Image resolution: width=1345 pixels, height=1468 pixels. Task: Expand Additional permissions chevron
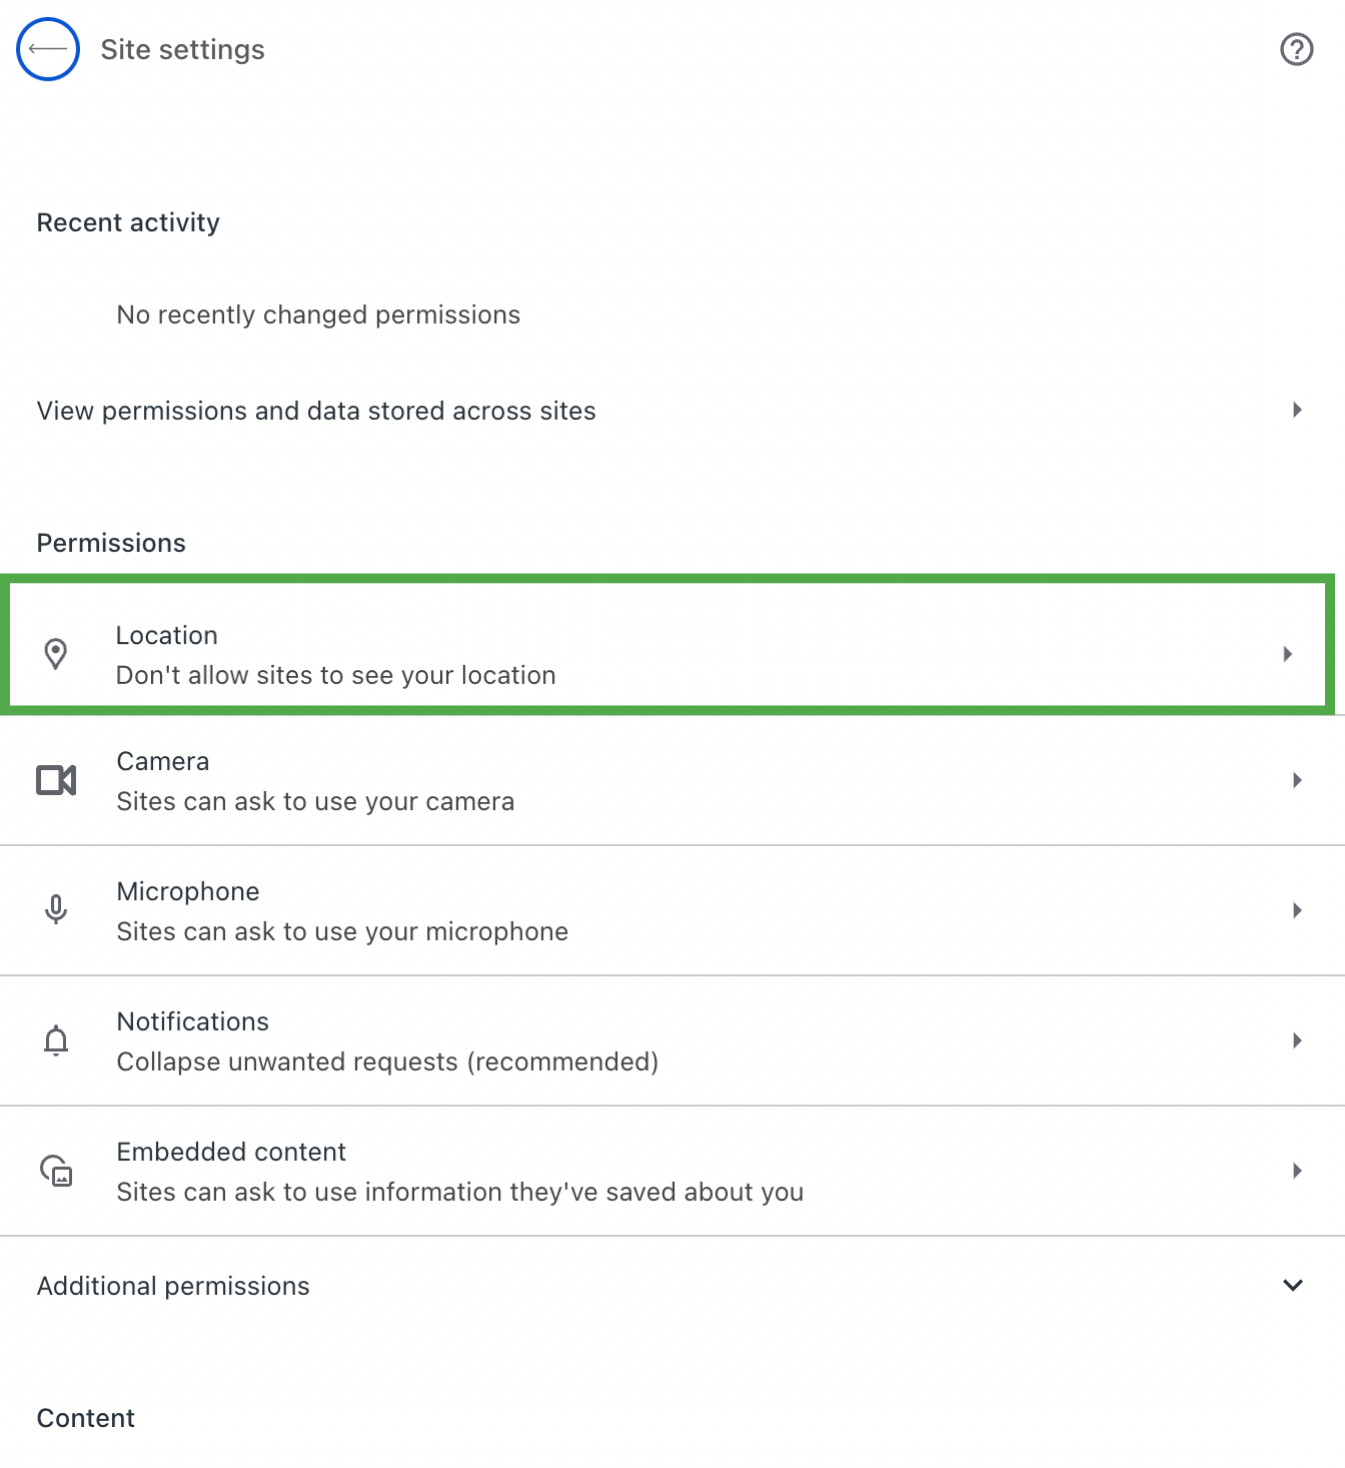pos(1293,1285)
